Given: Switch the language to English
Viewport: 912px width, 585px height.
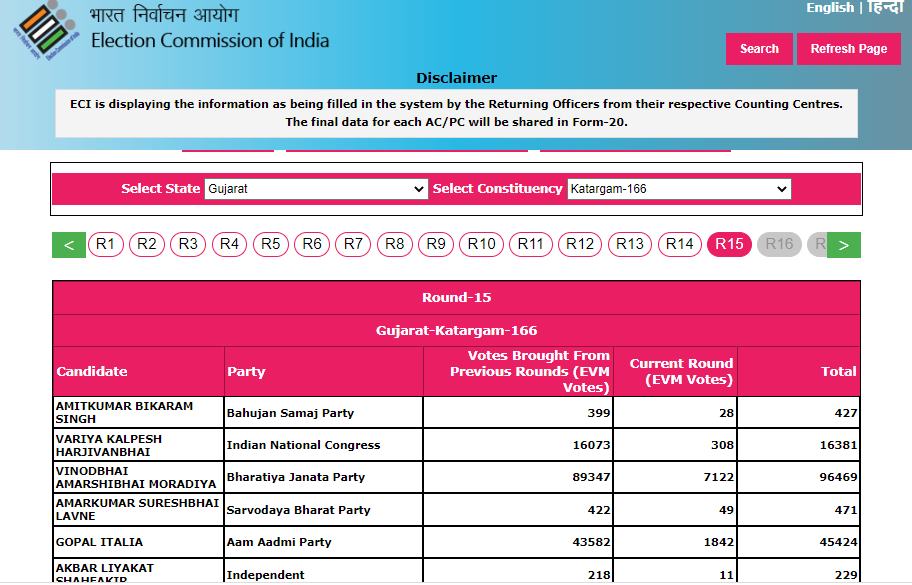Looking at the screenshot, I should point(829,8).
